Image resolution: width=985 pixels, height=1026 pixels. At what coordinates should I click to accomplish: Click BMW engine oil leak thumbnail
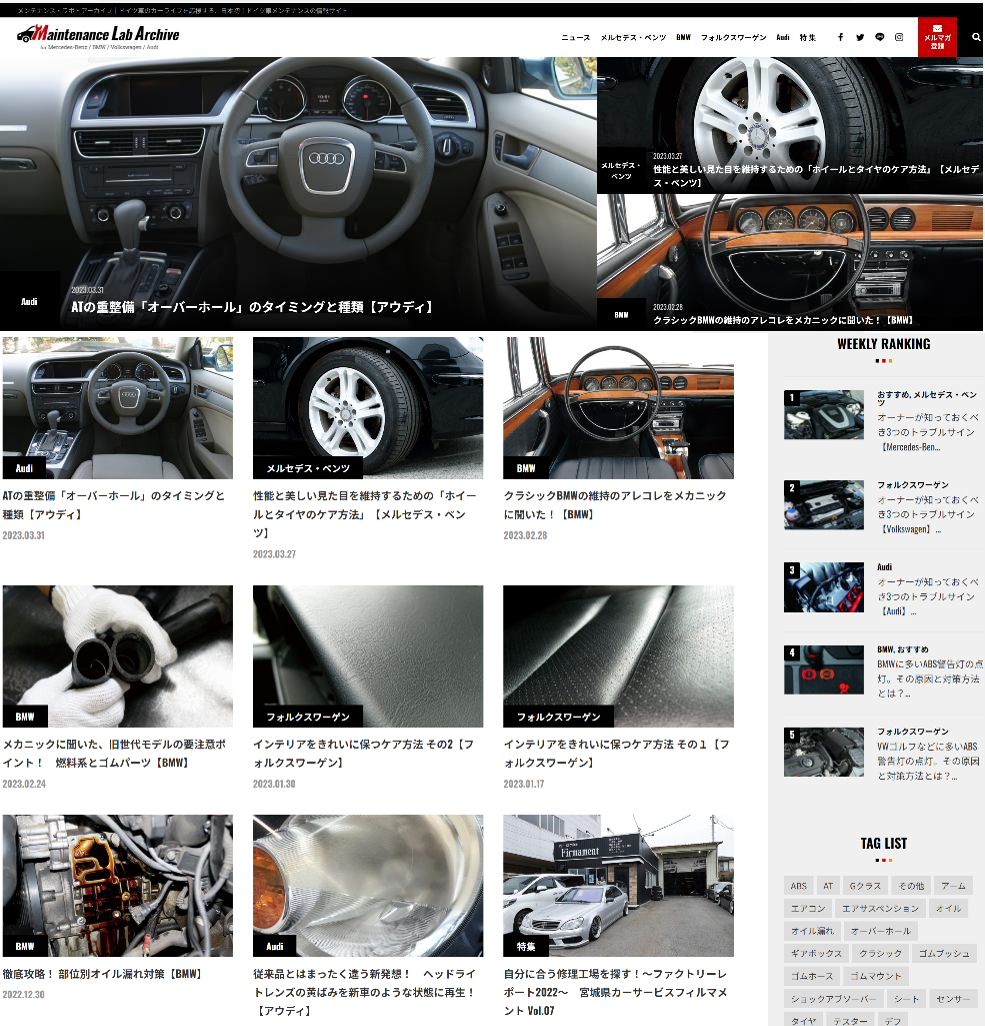tap(118, 885)
